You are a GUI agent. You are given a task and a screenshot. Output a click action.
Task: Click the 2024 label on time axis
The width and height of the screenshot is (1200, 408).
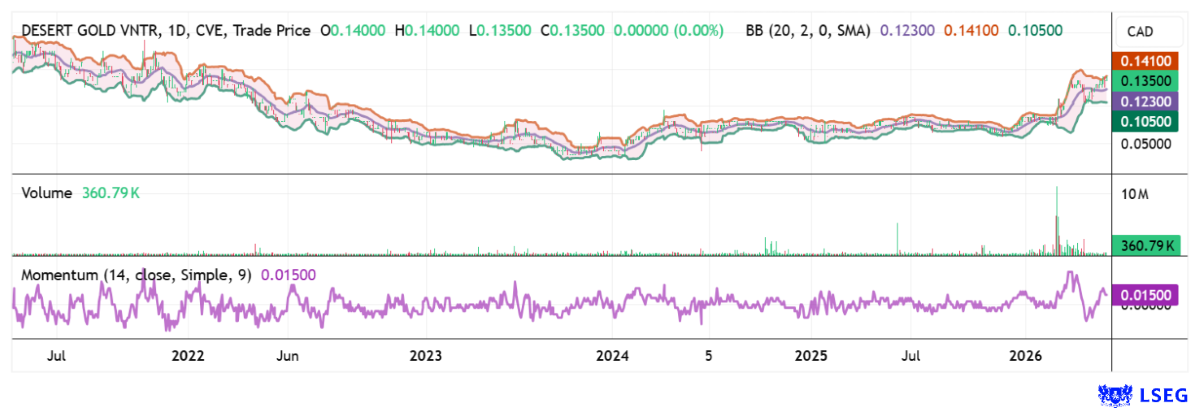(x=612, y=356)
